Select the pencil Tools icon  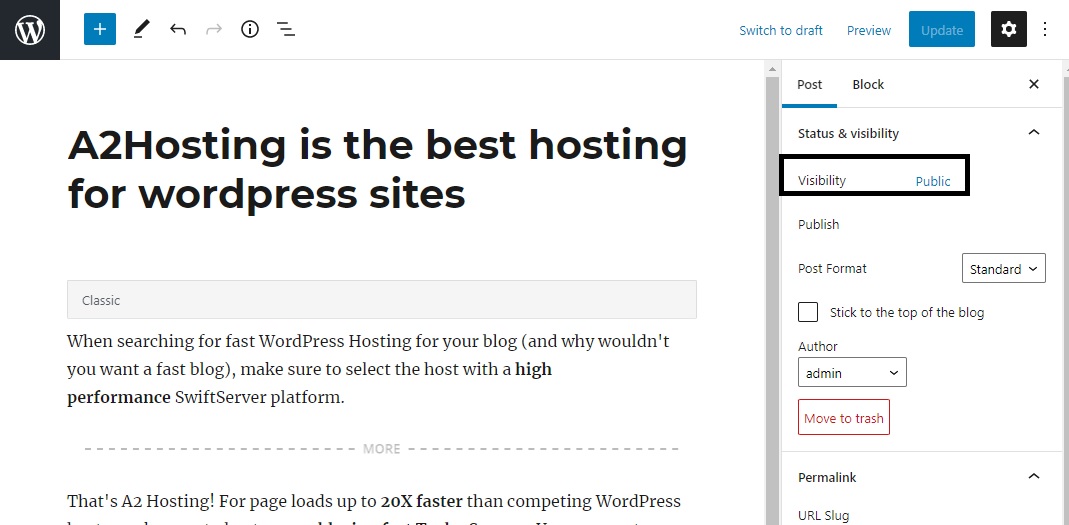click(141, 29)
